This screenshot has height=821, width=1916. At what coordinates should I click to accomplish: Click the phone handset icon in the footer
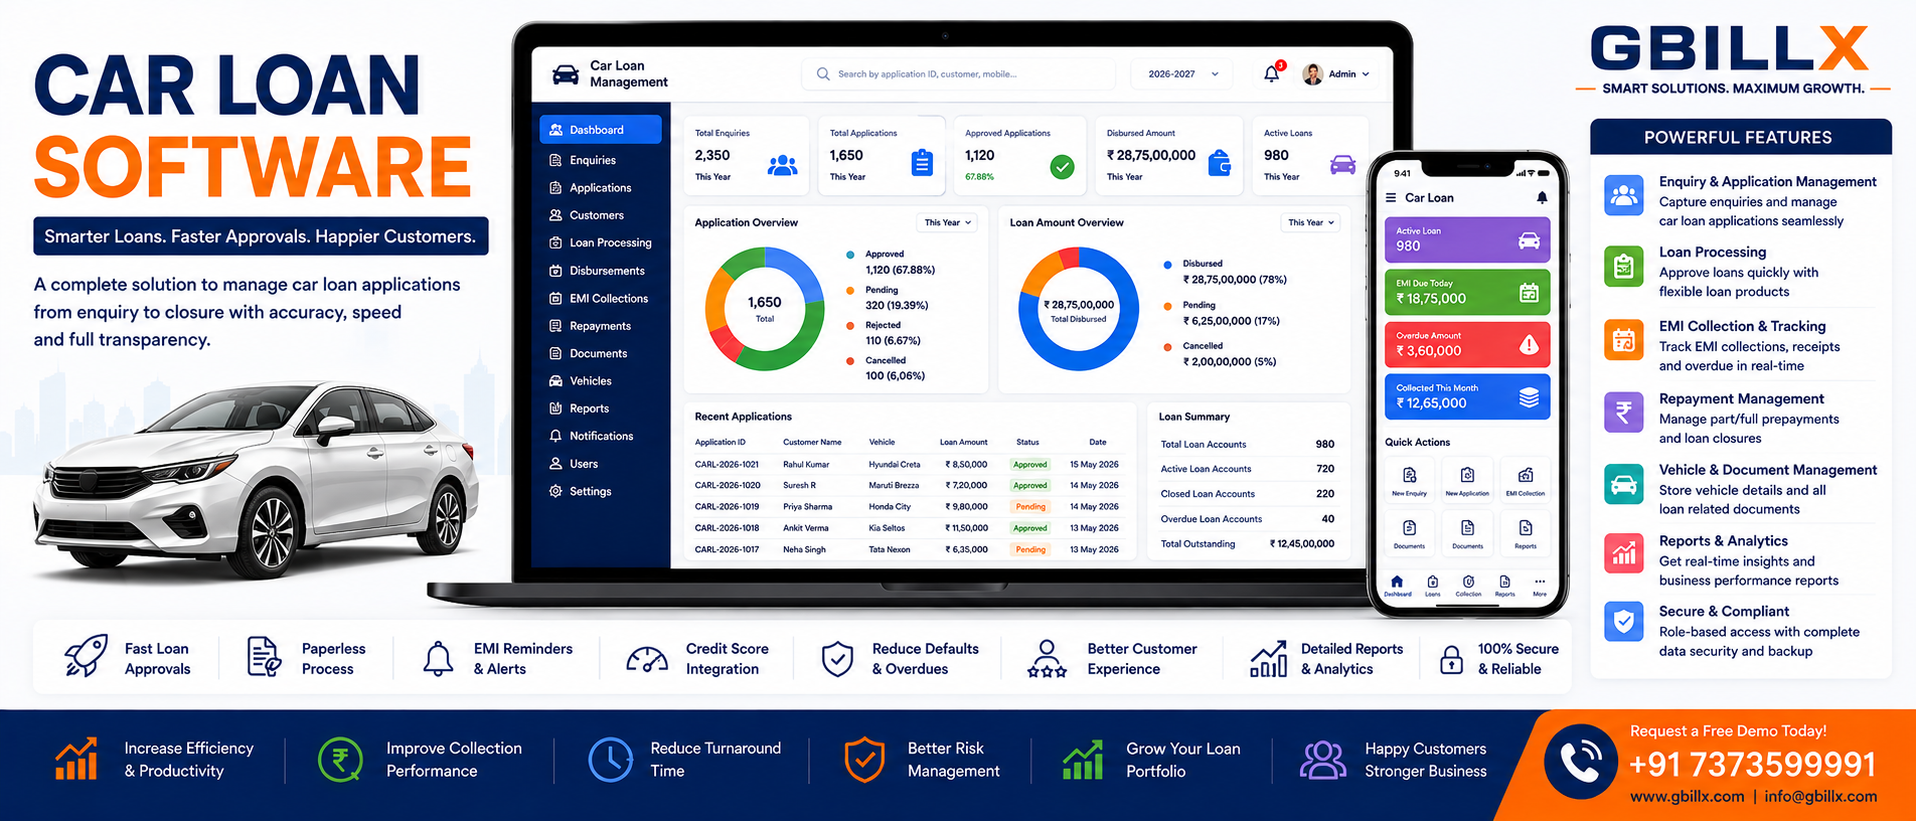tap(1581, 762)
